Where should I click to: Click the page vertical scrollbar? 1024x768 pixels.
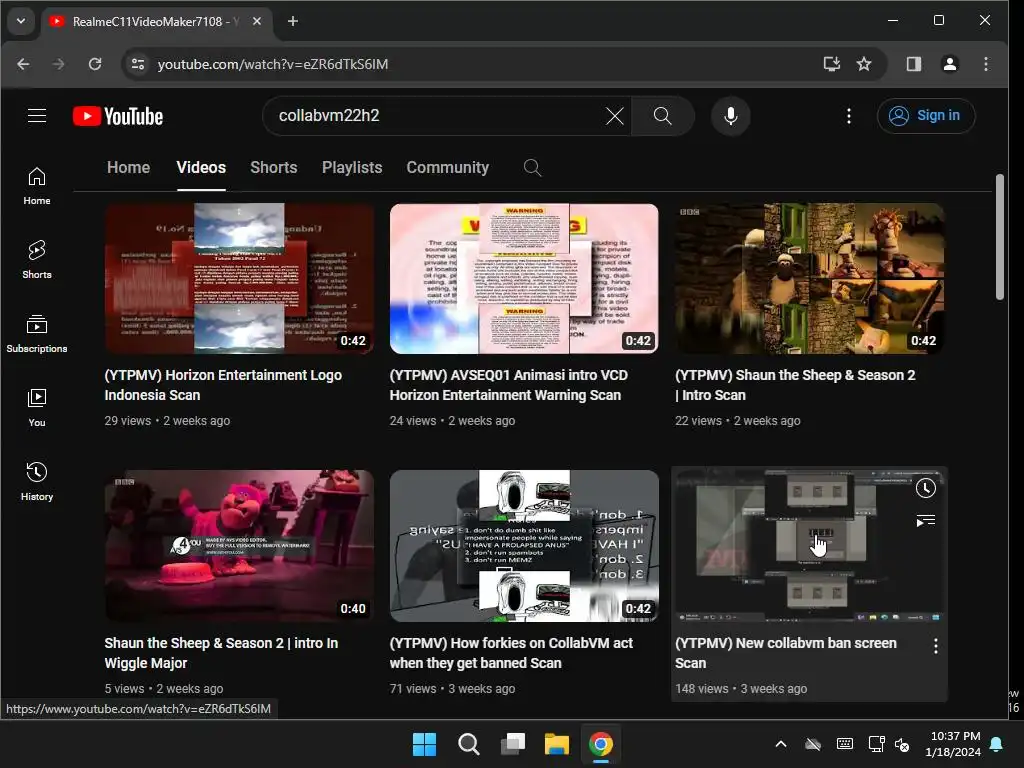(x=1000, y=236)
